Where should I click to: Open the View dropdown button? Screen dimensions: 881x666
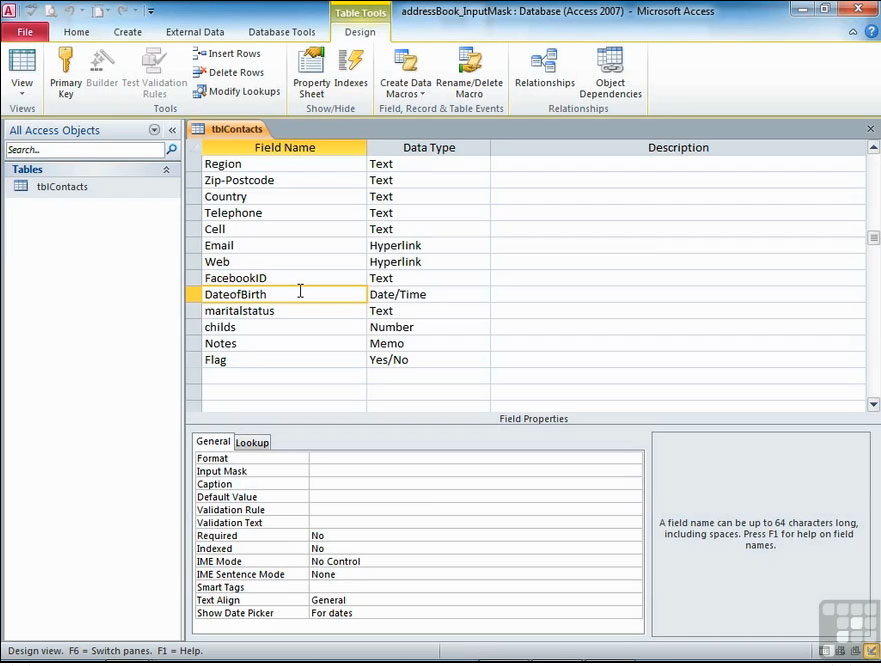pyautogui.click(x=22, y=88)
